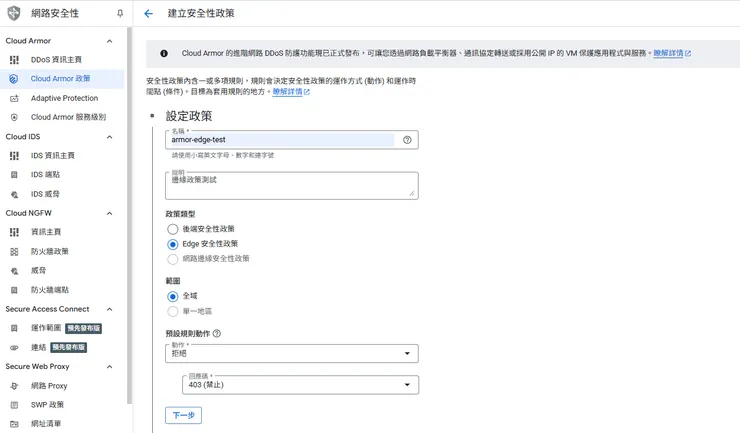Open banner's 瞭解詳情 link about DDoS
740x433 pixels.
pyautogui.click(x=672, y=53)
